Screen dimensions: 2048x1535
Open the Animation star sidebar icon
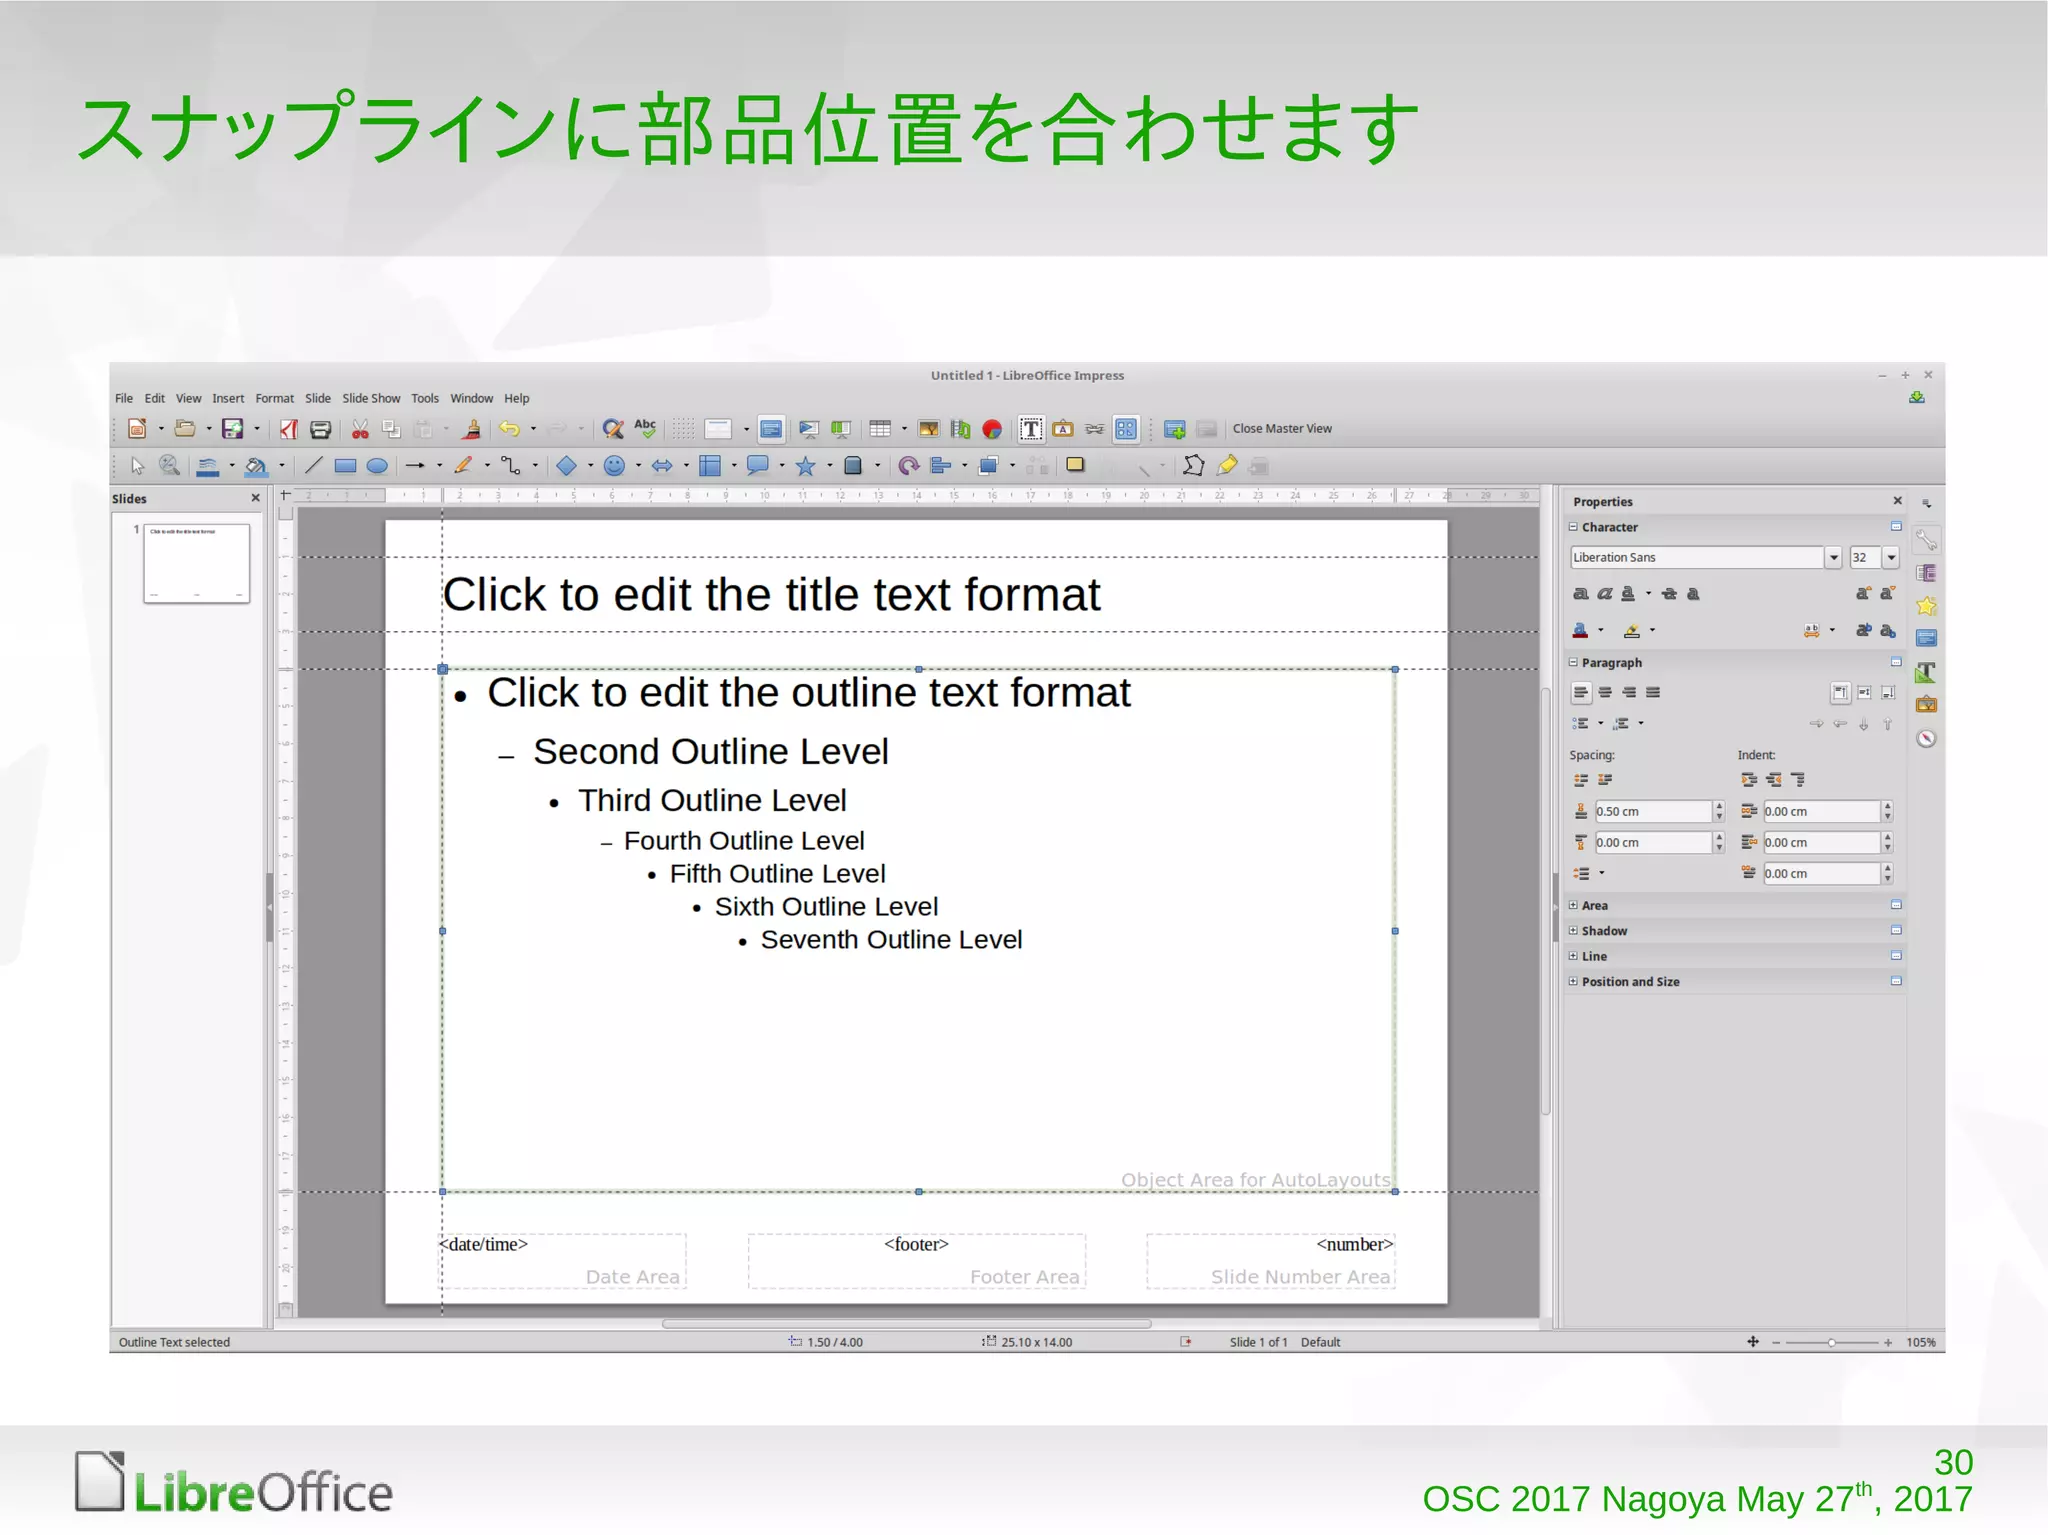[x=1926, y=606]
